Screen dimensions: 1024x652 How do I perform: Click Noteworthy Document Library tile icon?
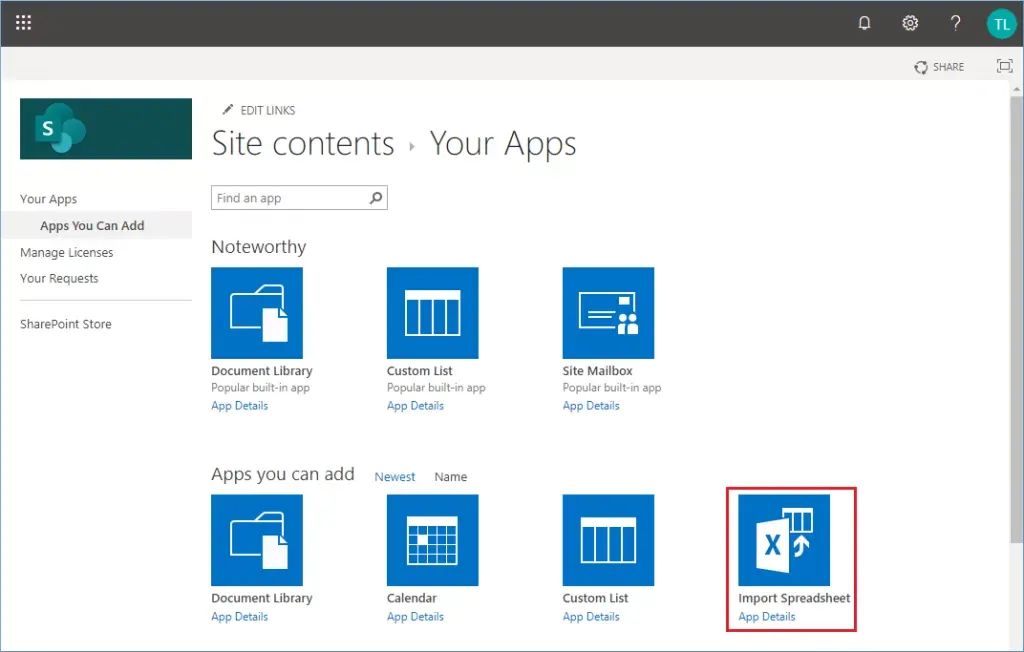[257, 313]
